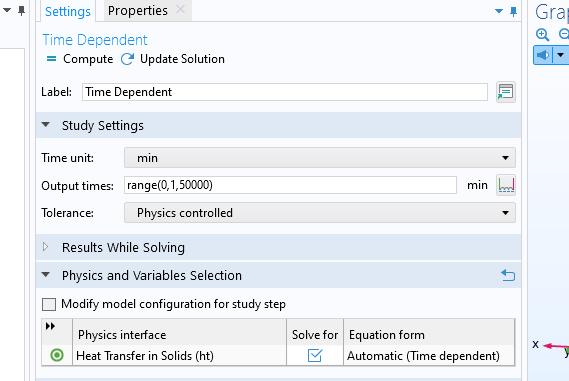
Task: Open the Tolerance dropdown
Action: click(x=320, y=213)
